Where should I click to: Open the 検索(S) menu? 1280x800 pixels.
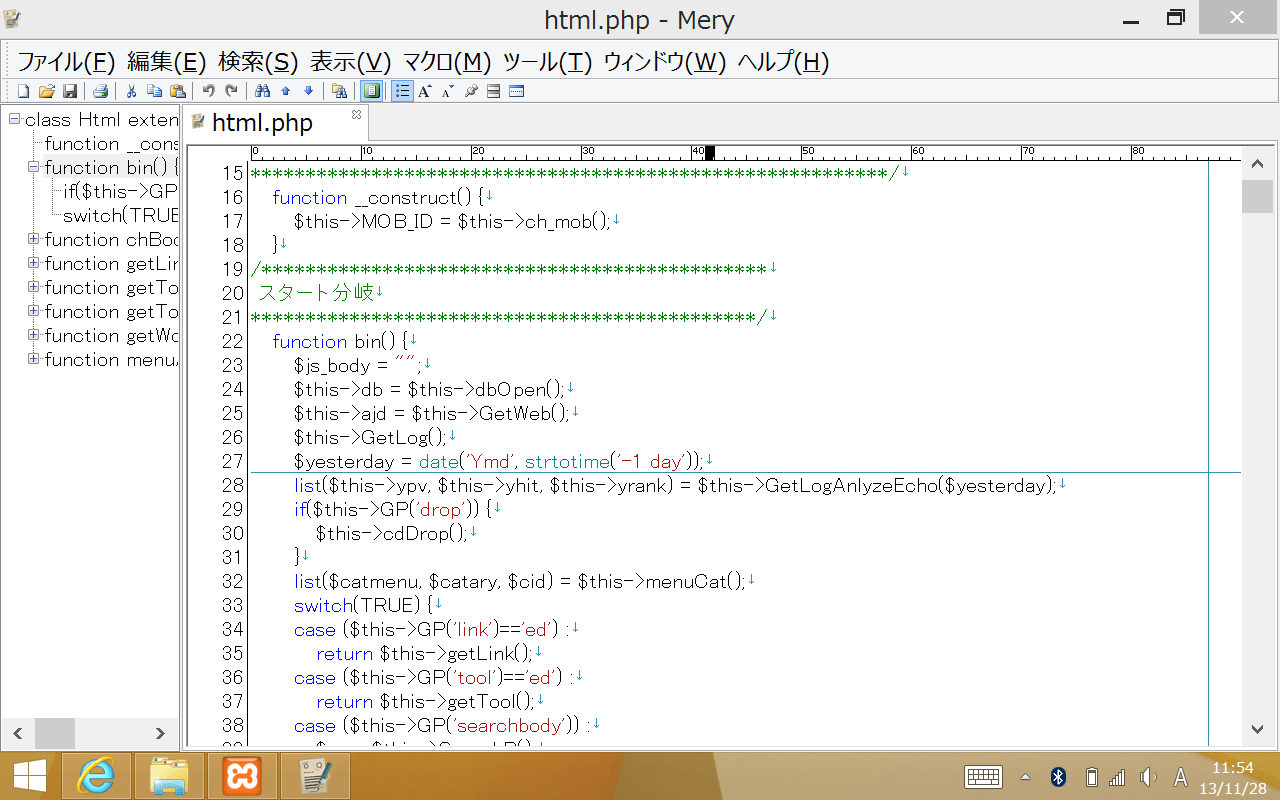259,62
